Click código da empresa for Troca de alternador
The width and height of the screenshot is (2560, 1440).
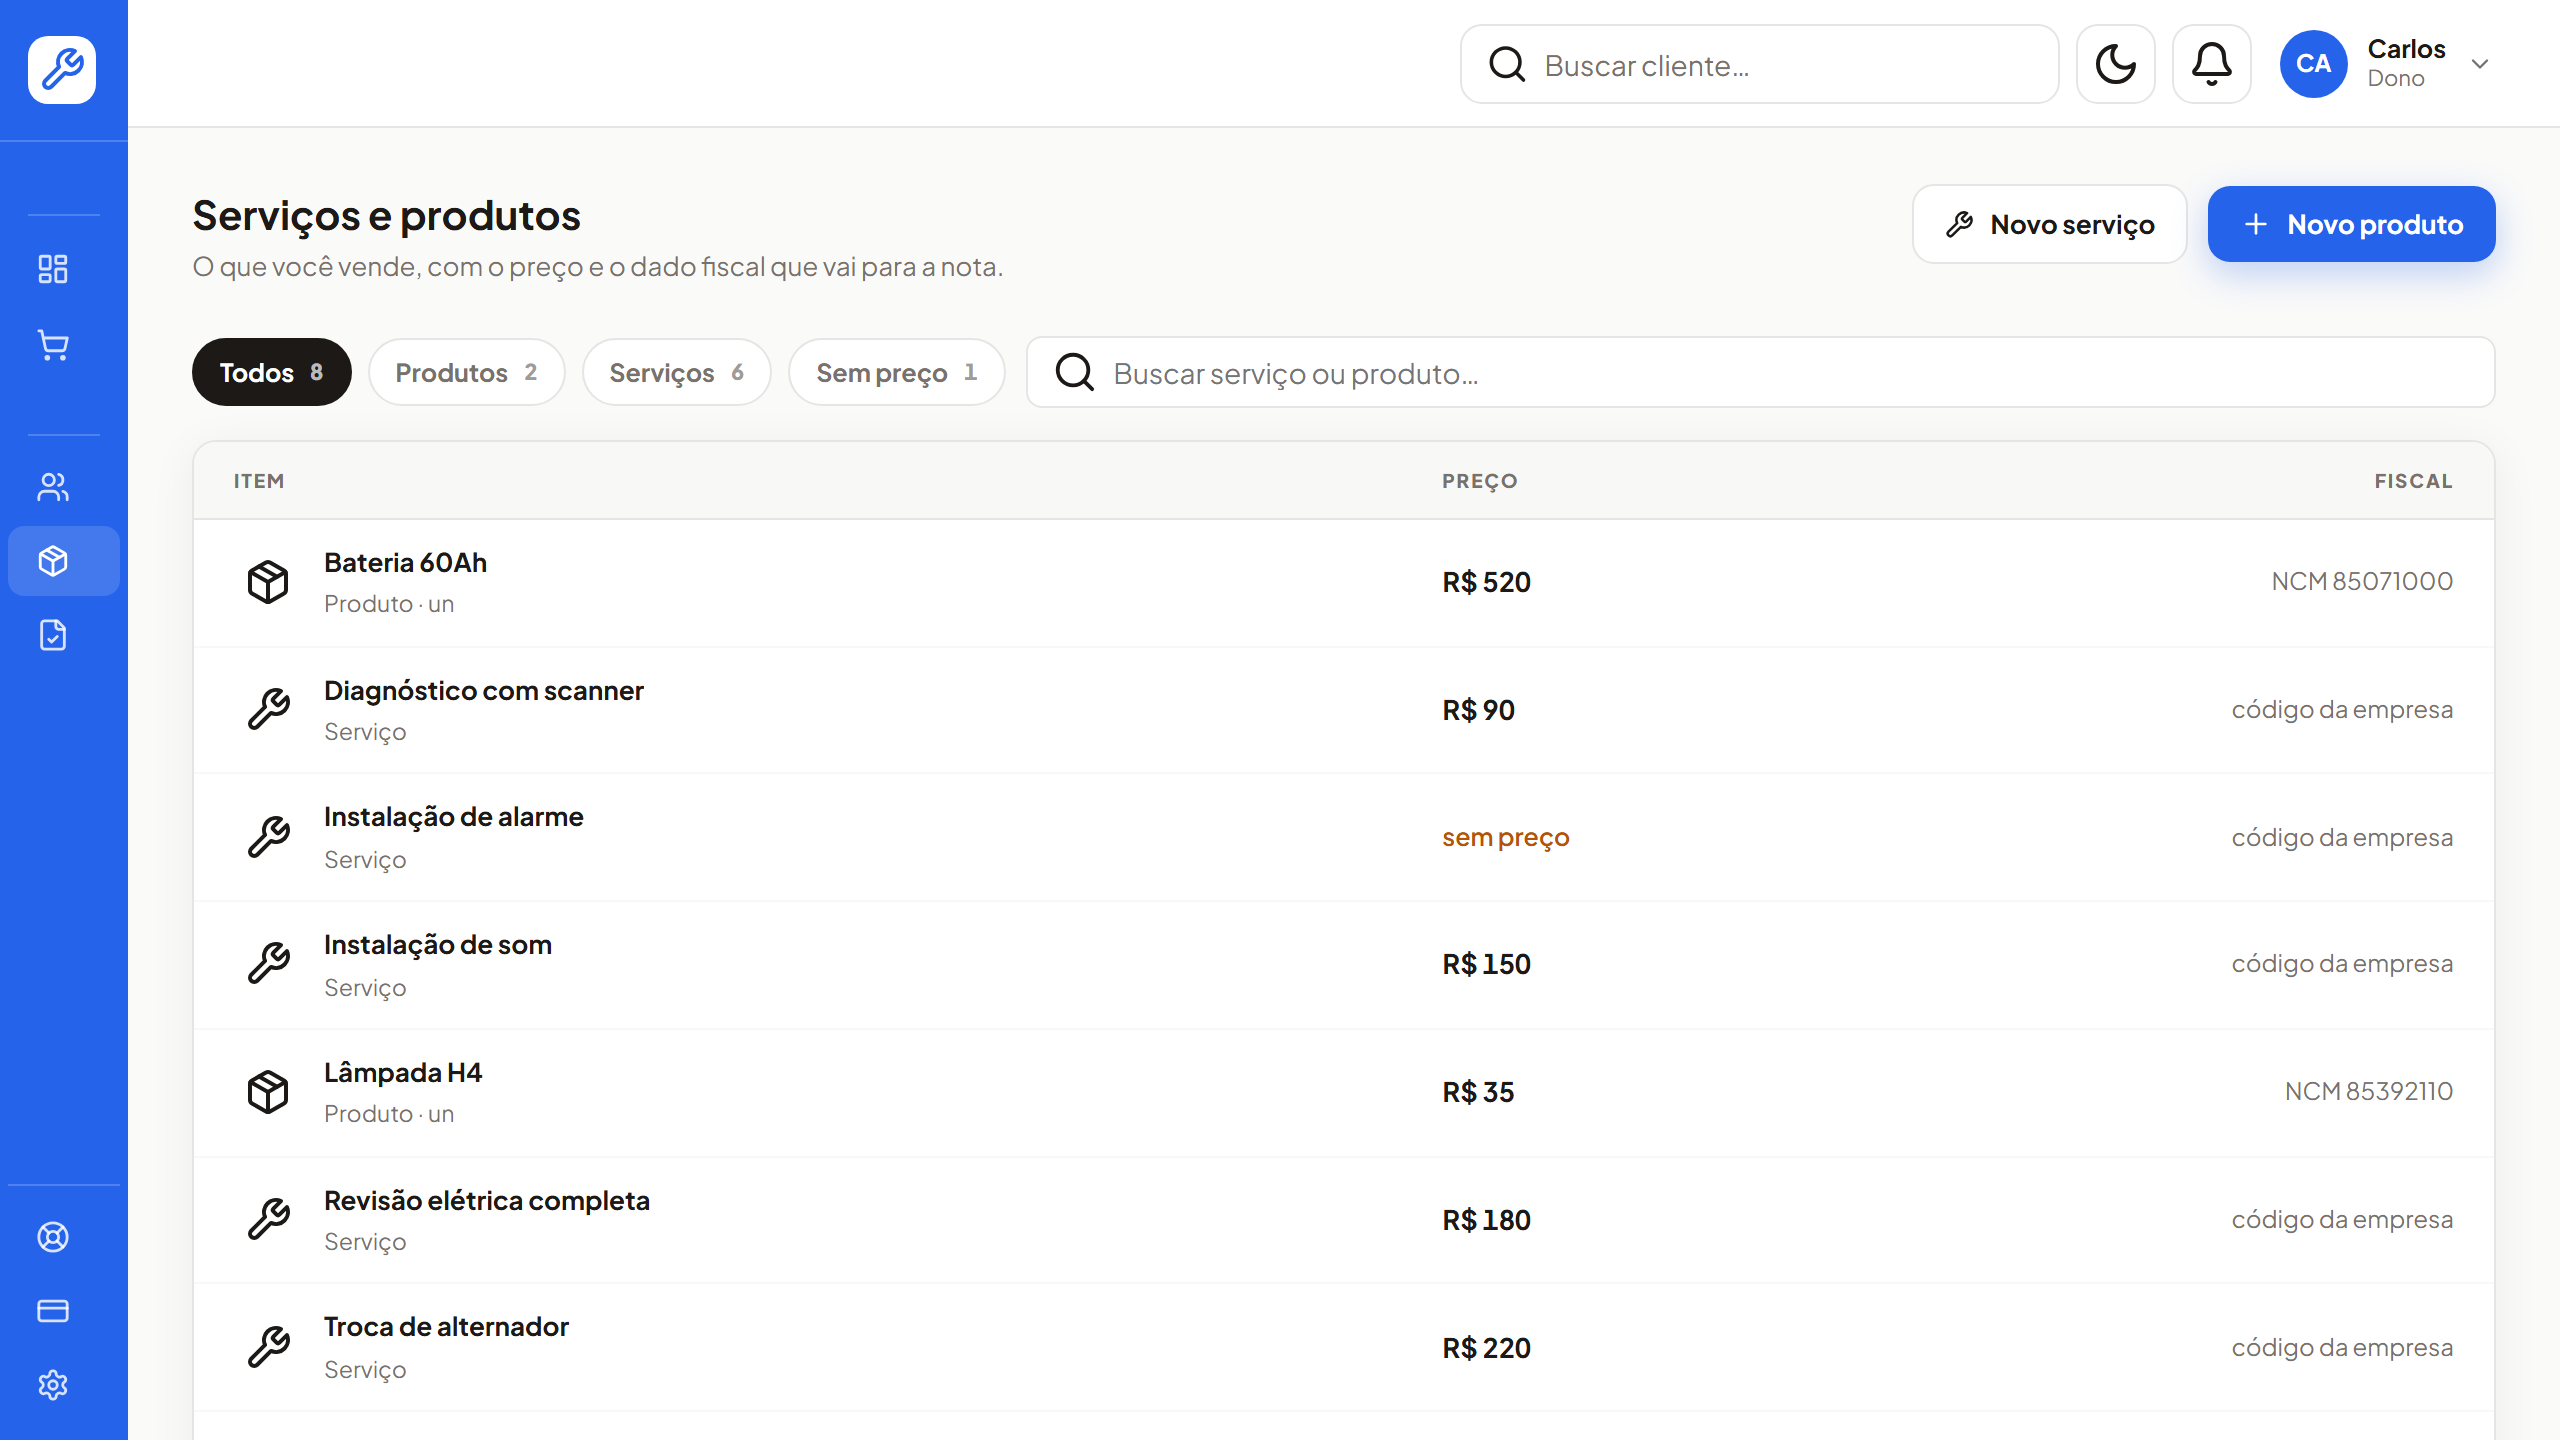point(2342,1347)
